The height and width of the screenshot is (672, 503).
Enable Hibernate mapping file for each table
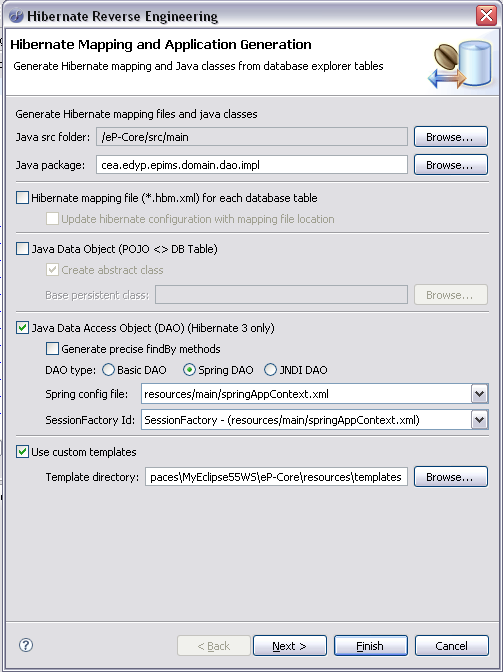[x=22, y=198]
